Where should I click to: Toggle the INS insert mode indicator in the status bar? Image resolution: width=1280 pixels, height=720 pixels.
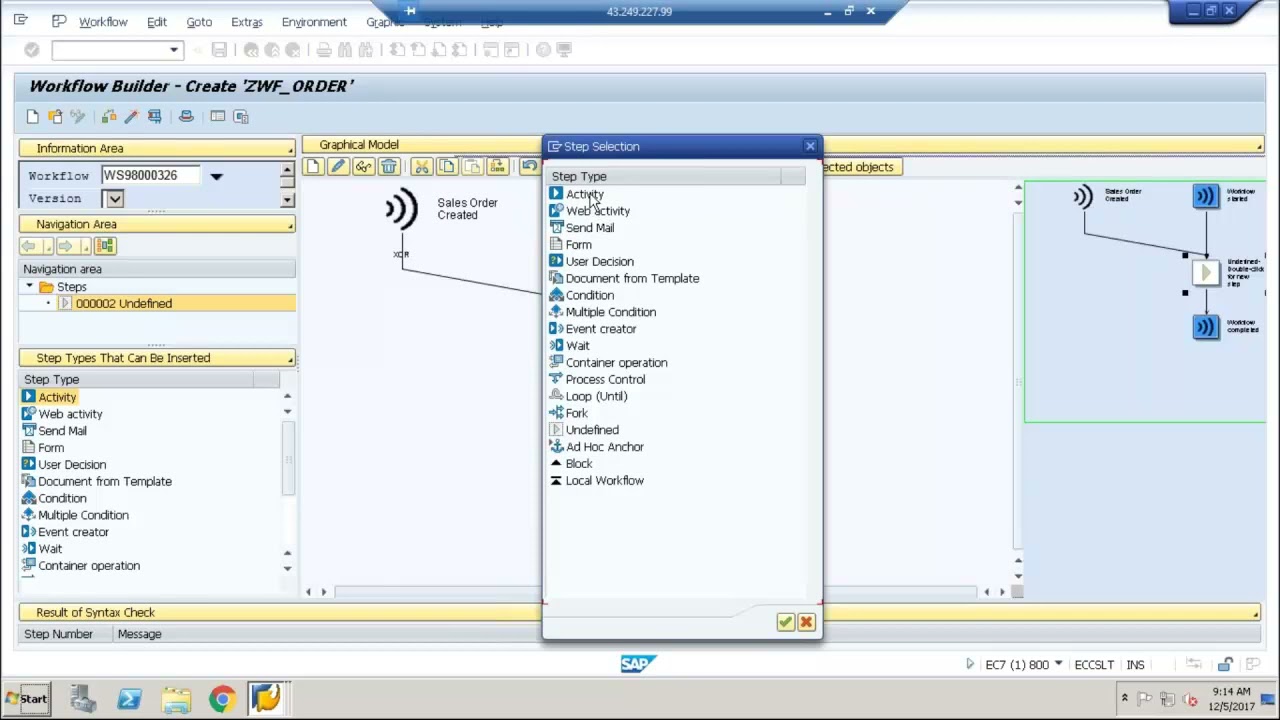(1136, 665)
